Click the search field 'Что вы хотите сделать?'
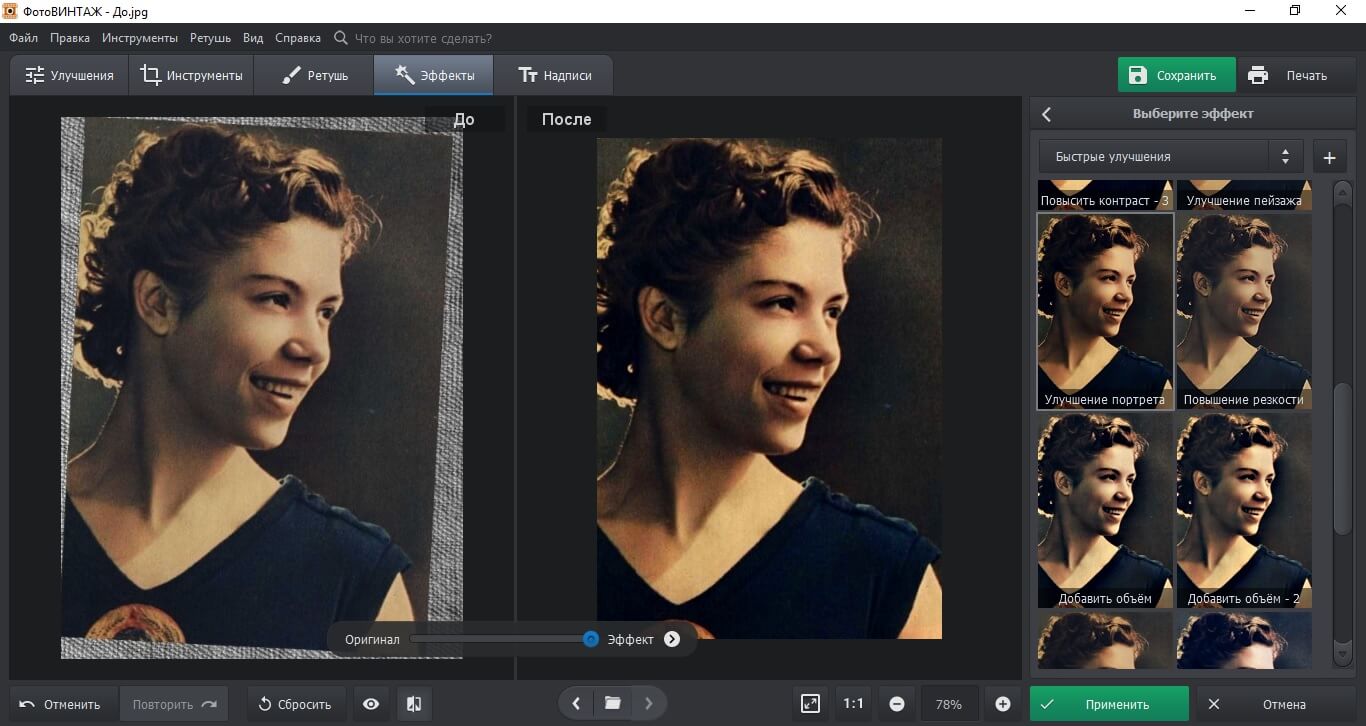 coord(423,38)
